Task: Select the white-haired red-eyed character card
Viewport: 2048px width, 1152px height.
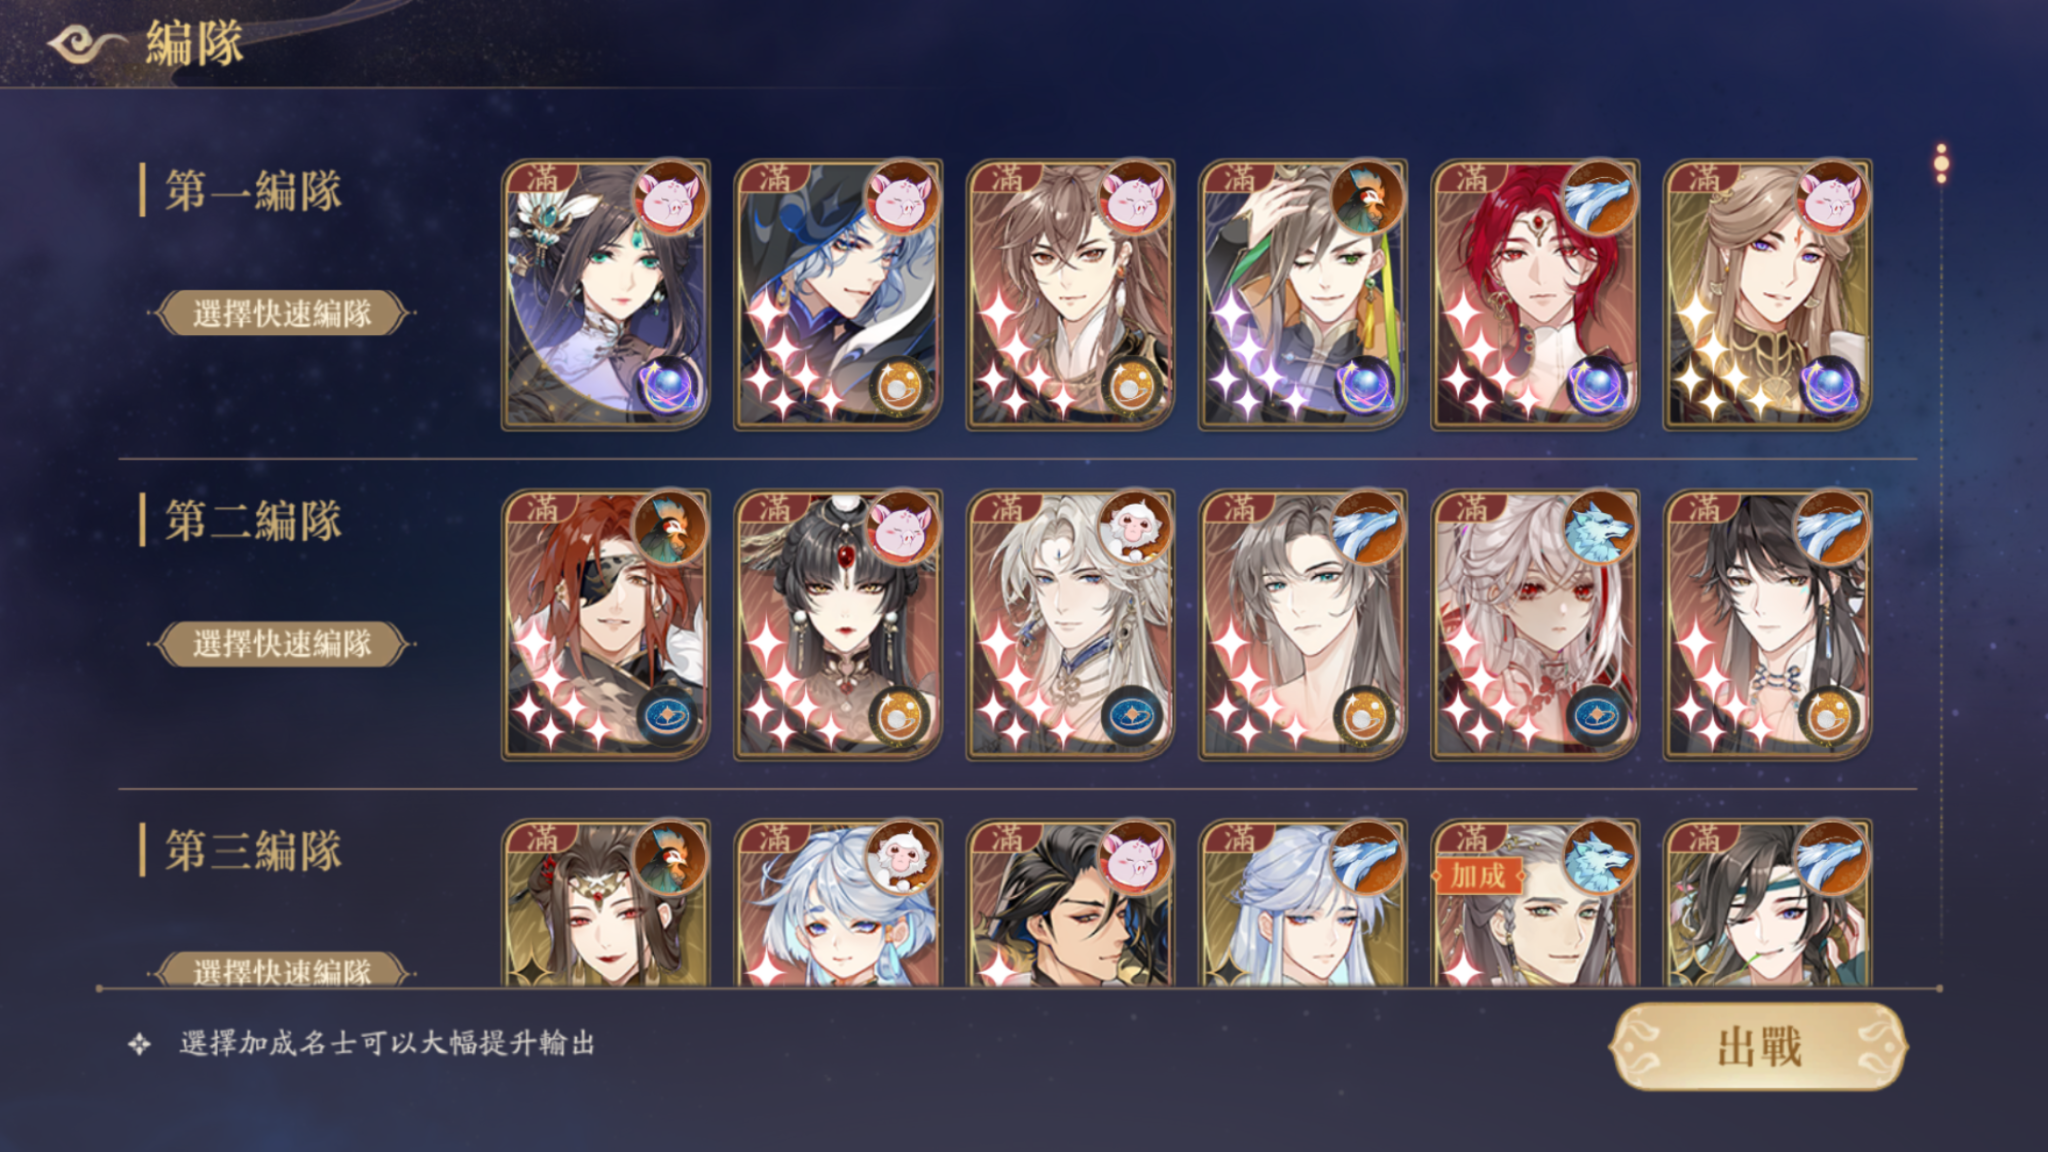Action: 1535,624
